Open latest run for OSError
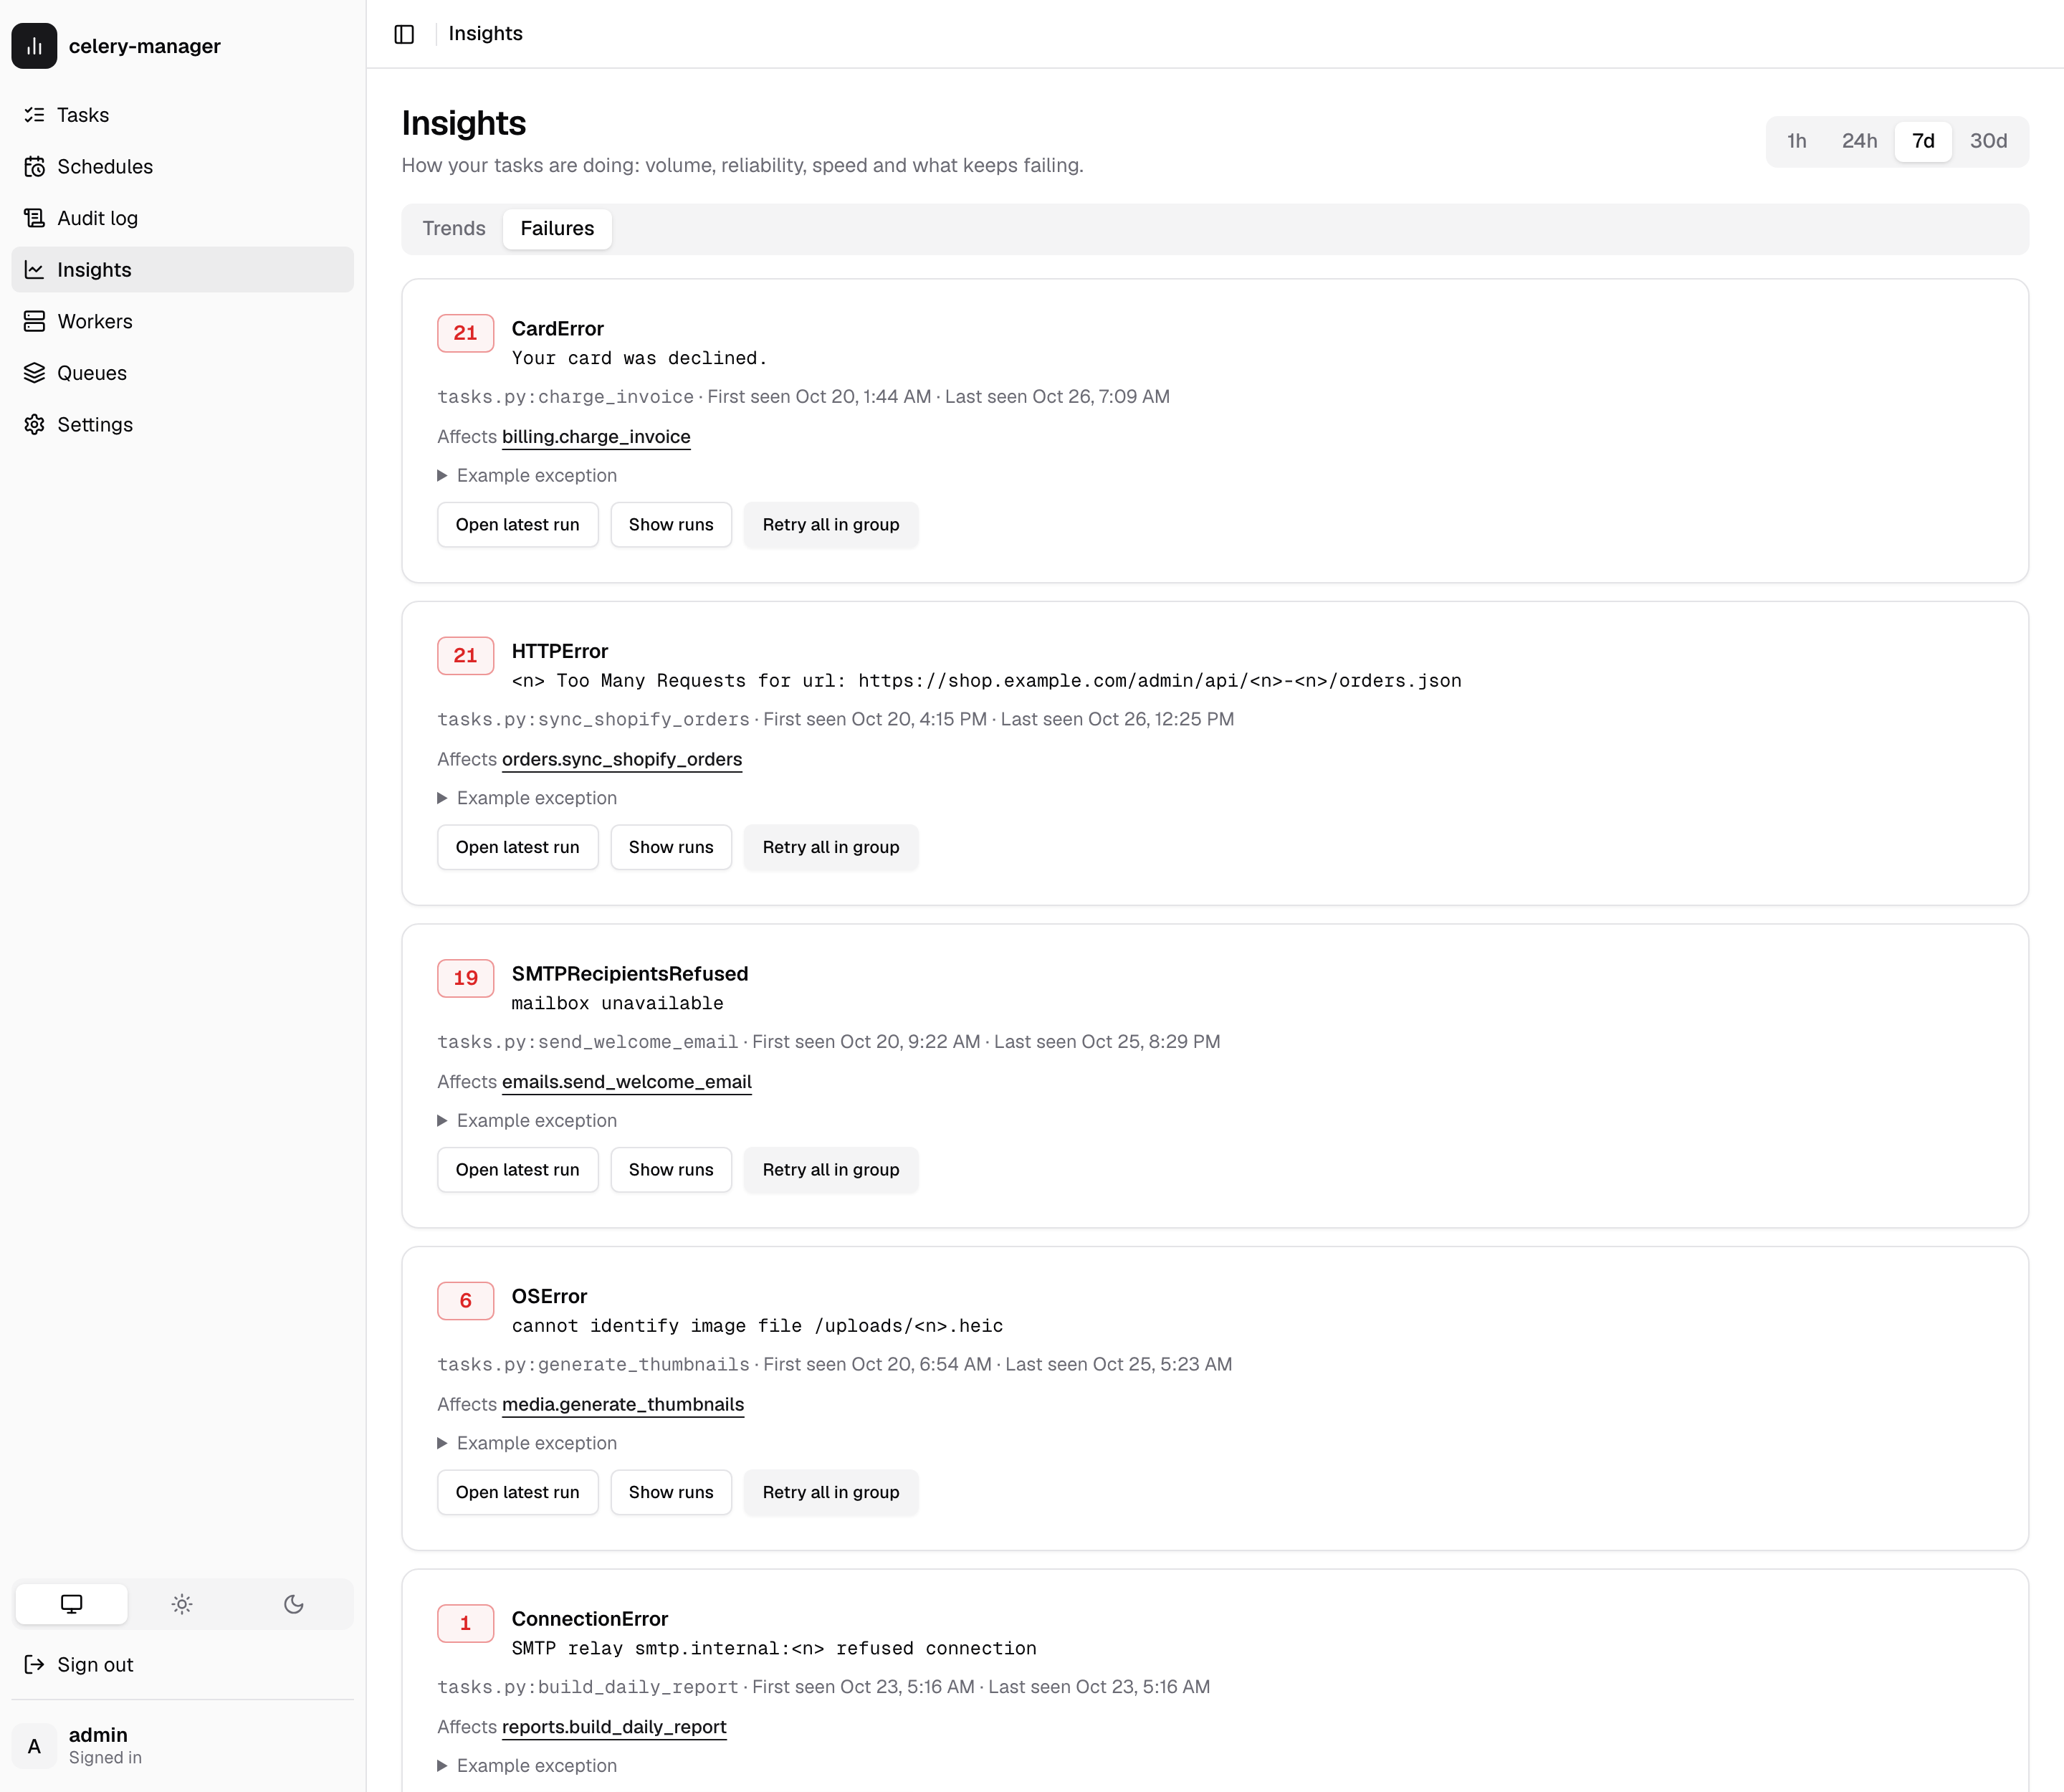2064x1792 pixels. (x=517, y=1492)
